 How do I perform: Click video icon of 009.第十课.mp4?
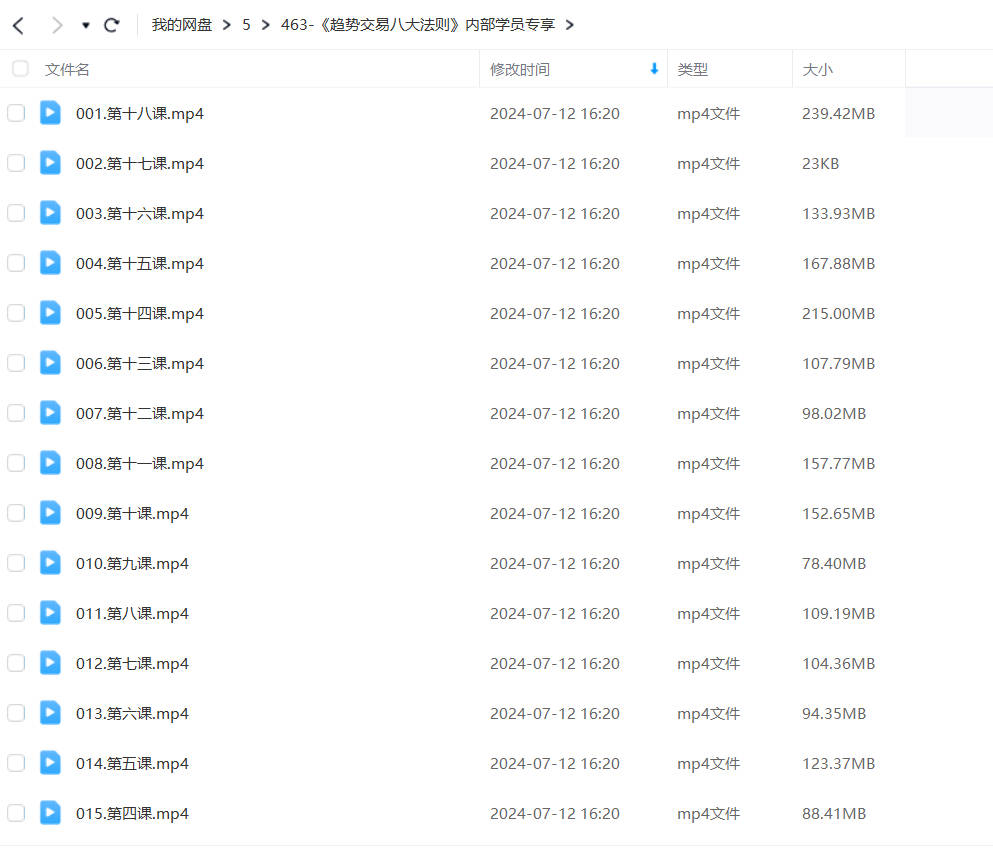click(50, 513)
